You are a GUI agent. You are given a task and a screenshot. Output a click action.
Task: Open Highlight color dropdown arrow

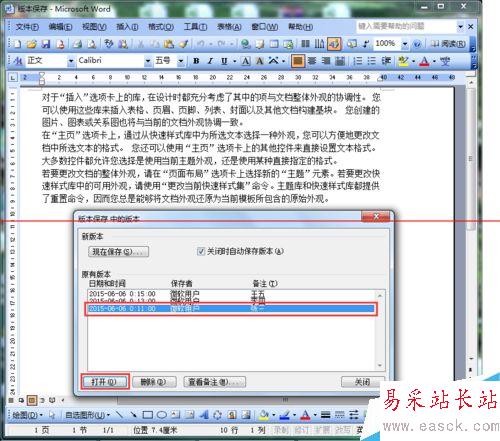[x=413, y=61]
